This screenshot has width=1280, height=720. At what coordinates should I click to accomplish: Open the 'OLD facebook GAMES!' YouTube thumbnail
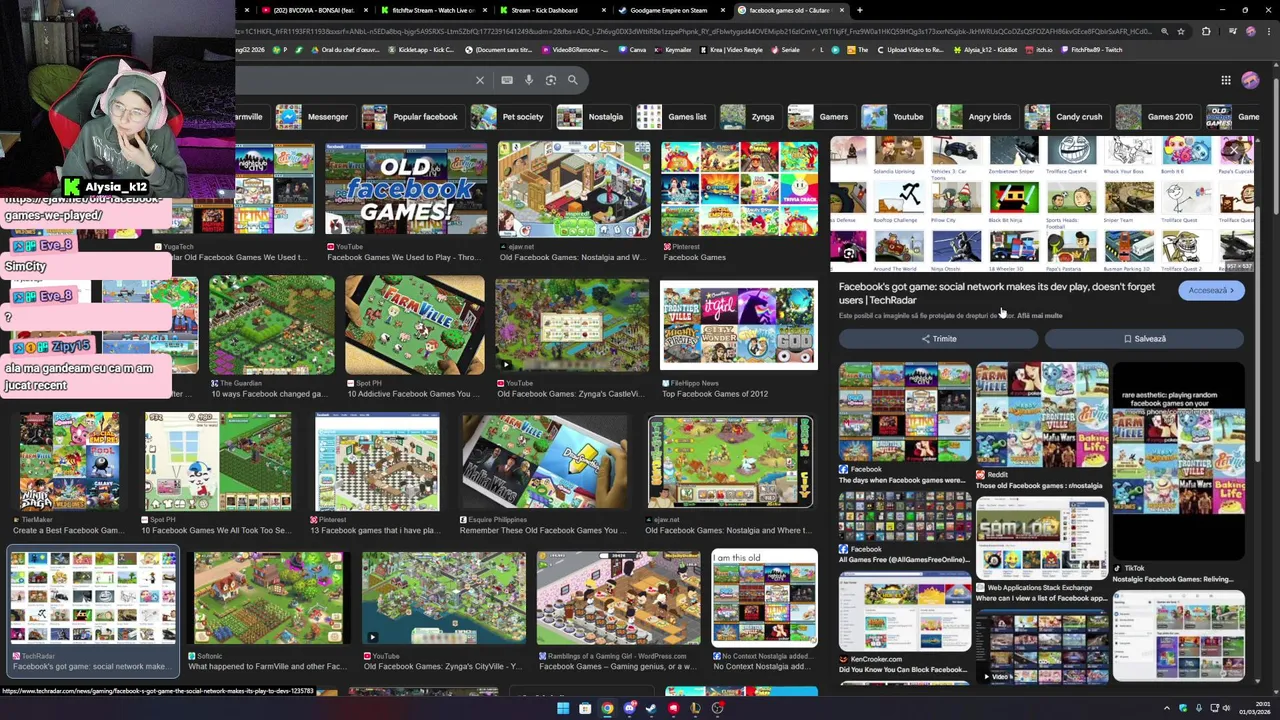406,189
